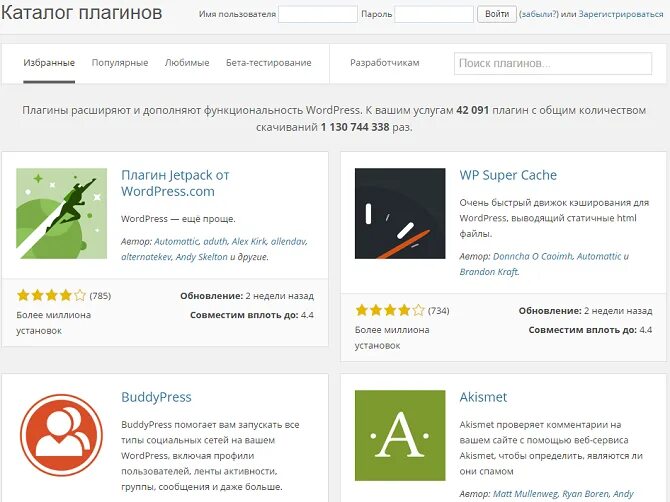Click Jetpack's Более миллиона установок text
This screenshot has width=670, height=502.
click(53, 323)
